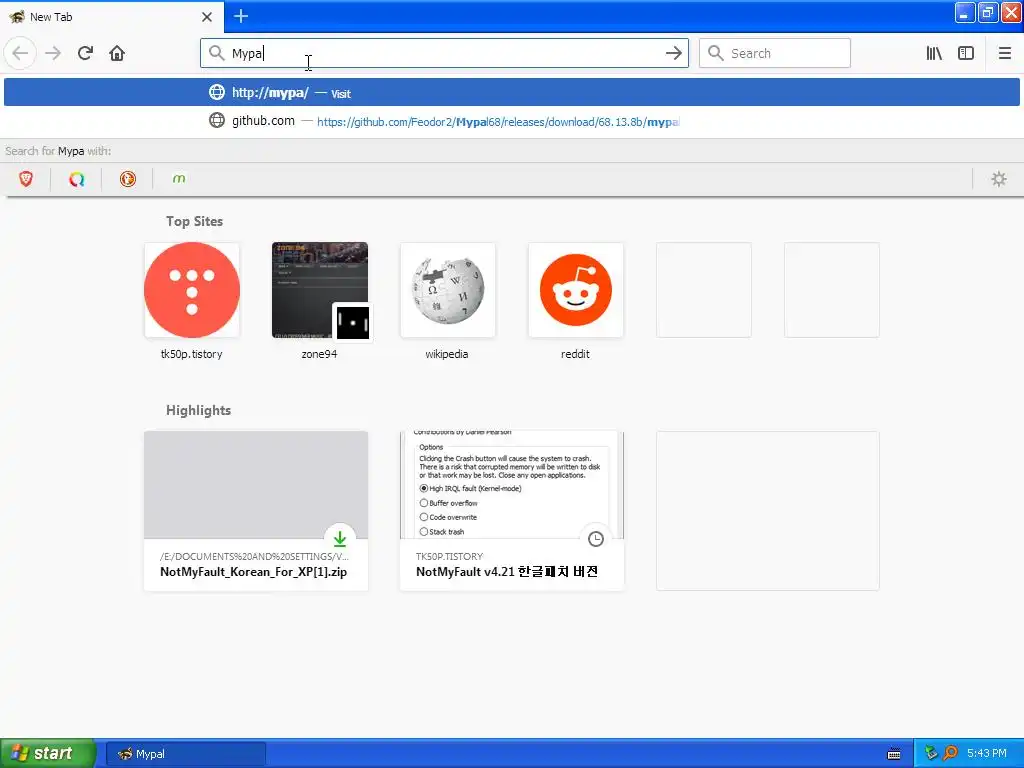Search with the green m engine icon
The height and width of the screenshot is (768, 1024).
179,178
